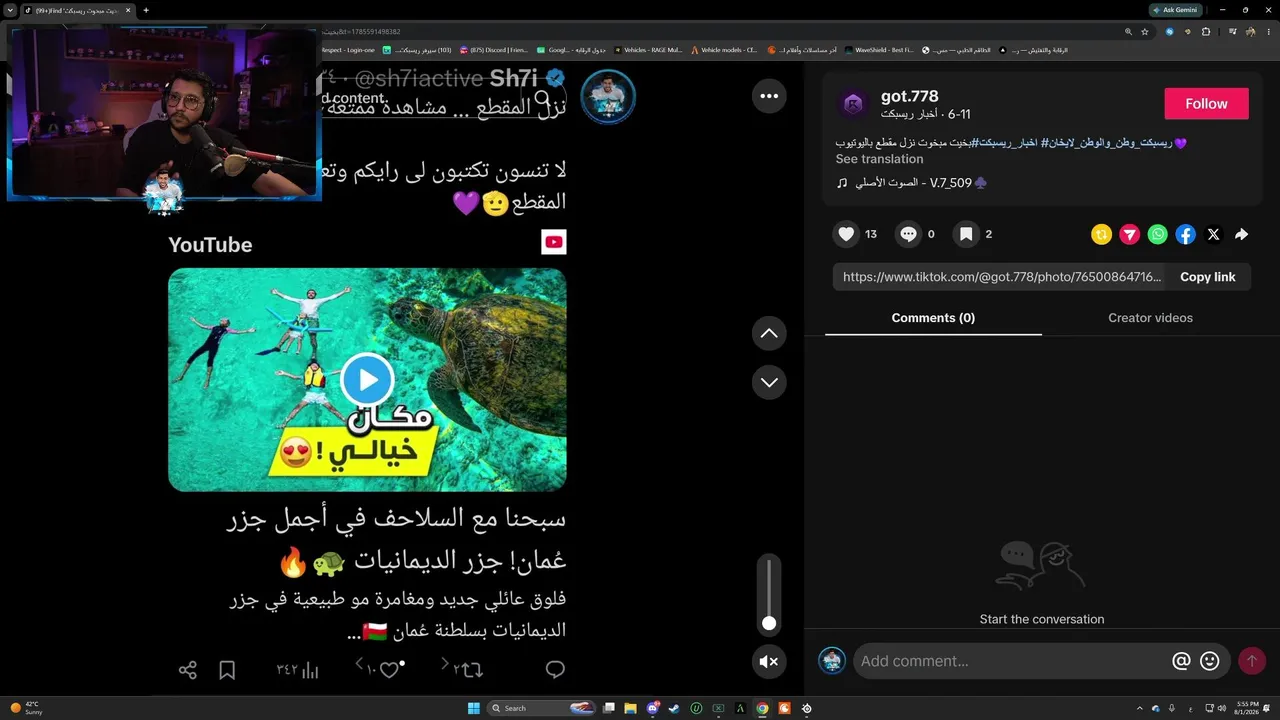The width and height of the screenshot is (1280, 720).
Task: Open comments via the speech bubble icon
Action: click(x=908, y=234)
